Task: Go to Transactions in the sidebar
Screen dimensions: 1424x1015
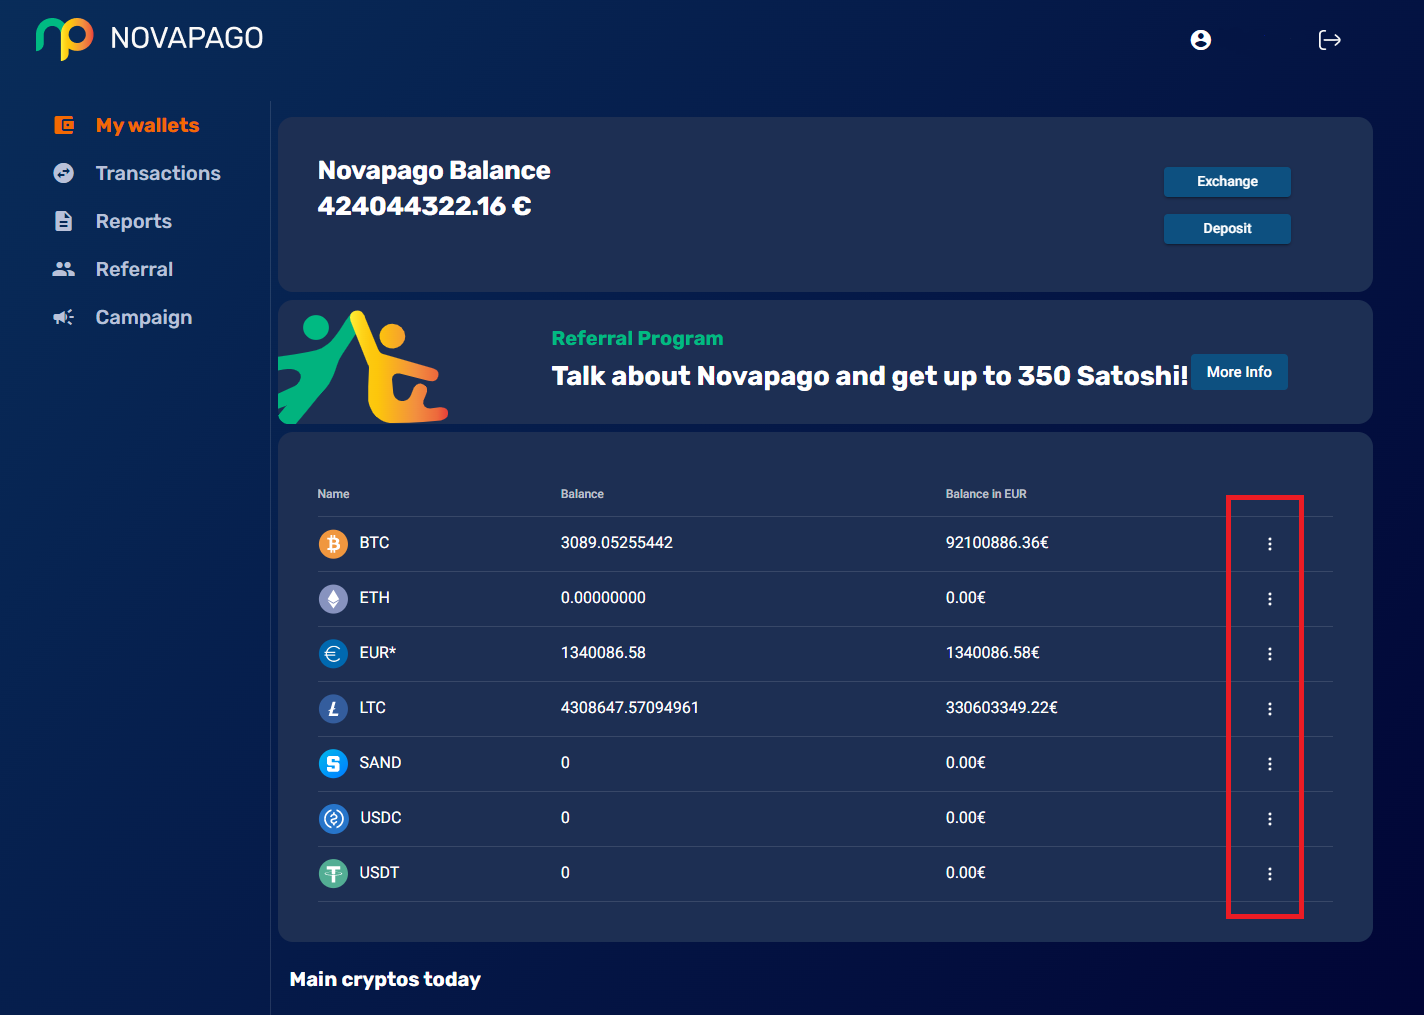Action: coord(157,173)
